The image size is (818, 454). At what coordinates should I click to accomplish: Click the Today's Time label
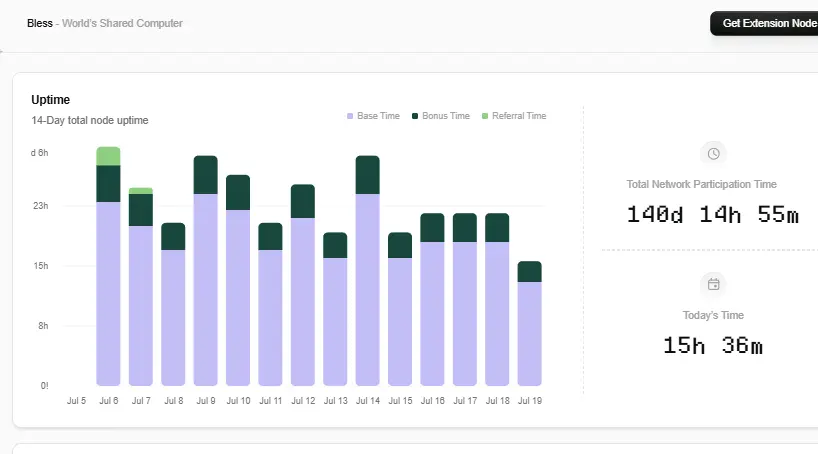click(713, 315)
